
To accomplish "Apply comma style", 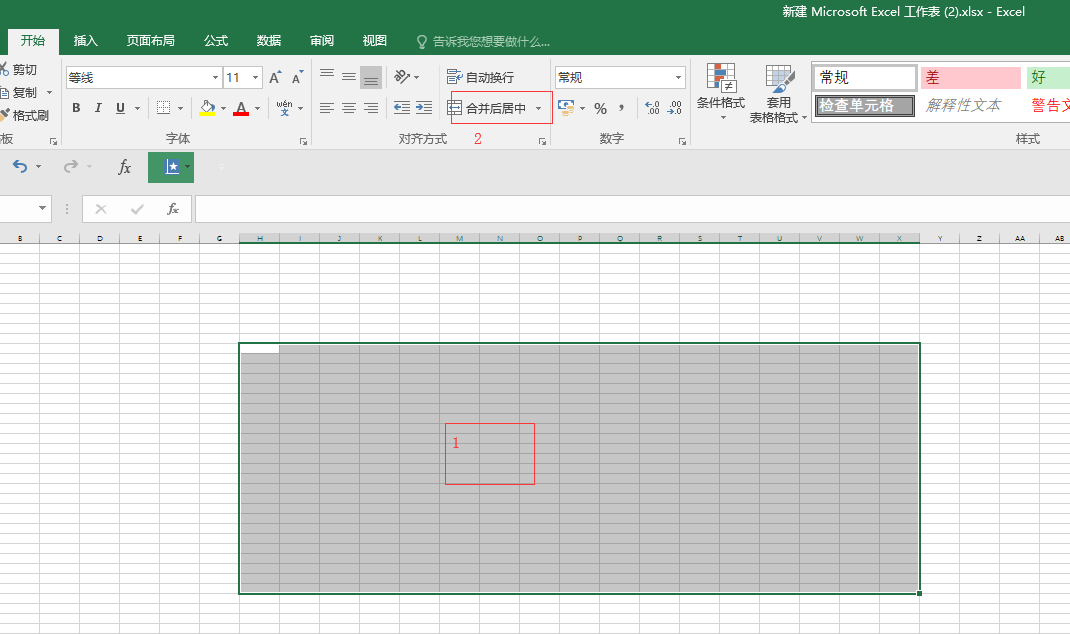I will coord(622,108).
